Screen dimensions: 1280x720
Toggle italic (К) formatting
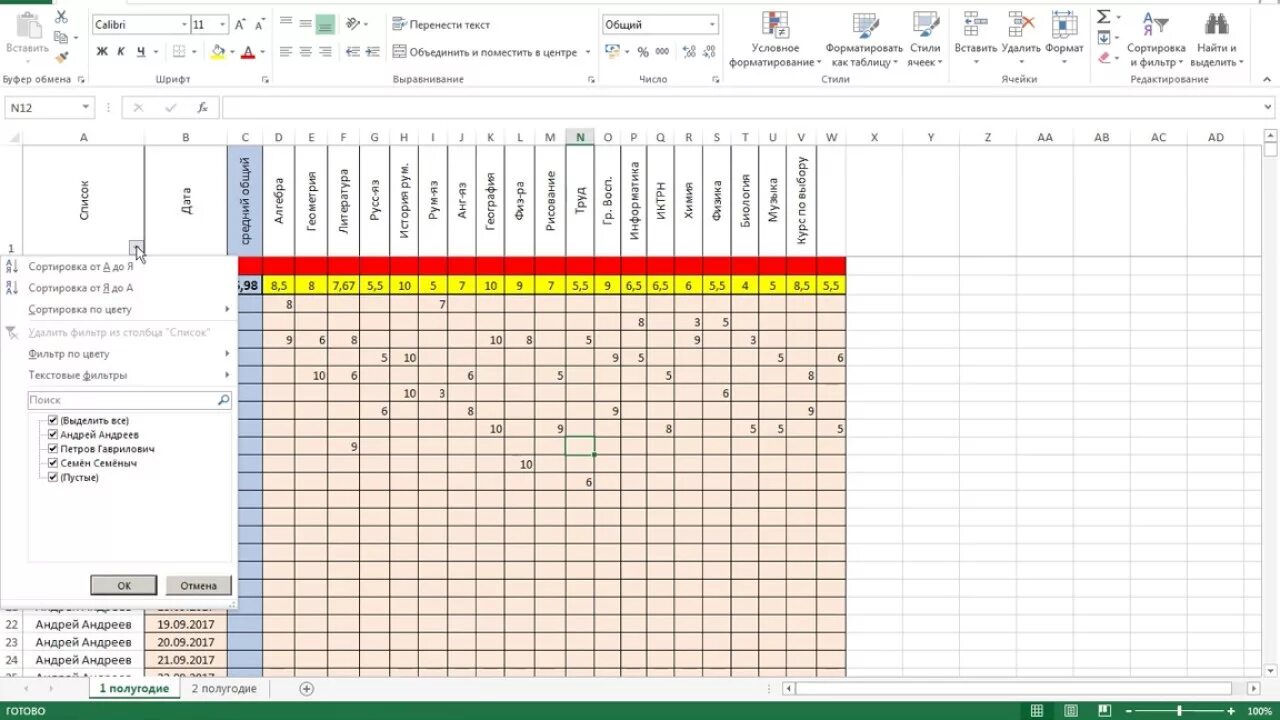[x=121, y=52]
